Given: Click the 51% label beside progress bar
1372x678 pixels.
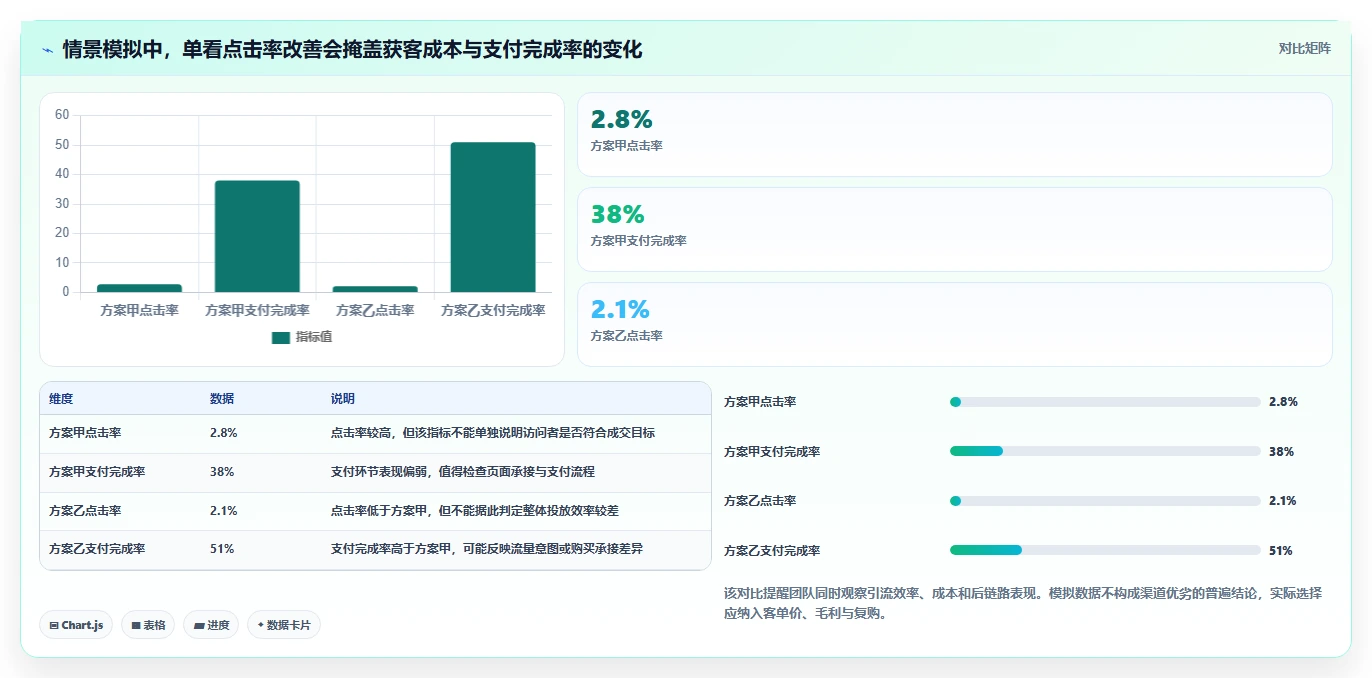Looking at the screenshot, I should pyautogui.click(x=1280, y=551).
